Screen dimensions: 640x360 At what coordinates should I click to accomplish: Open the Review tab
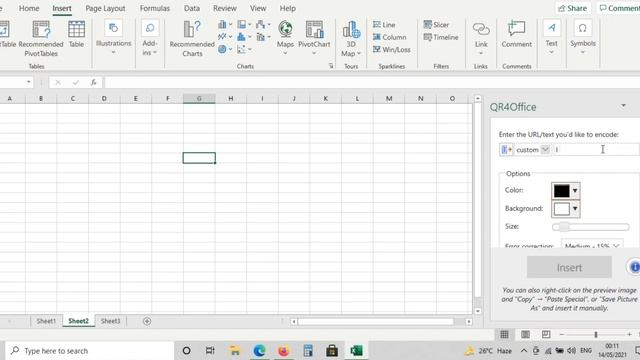[224, 8]
